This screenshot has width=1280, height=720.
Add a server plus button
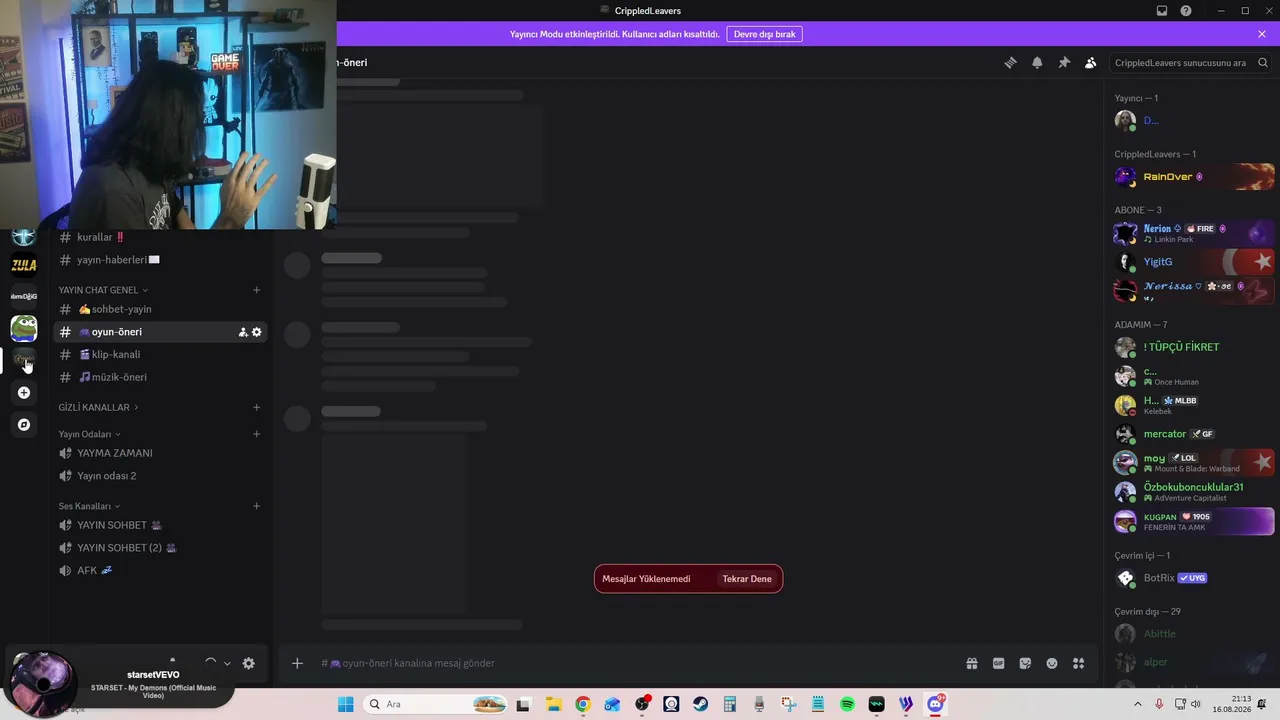pos(24,393)
